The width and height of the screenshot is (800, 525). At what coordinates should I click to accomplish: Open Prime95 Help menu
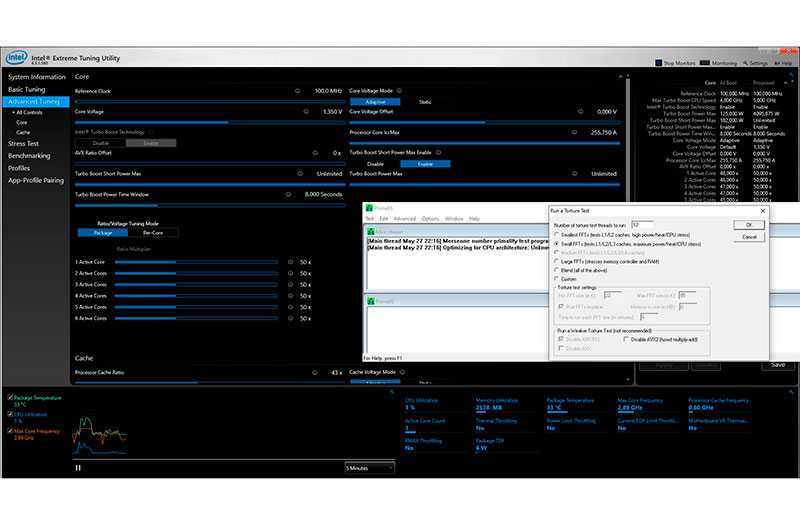click(474, 218)
